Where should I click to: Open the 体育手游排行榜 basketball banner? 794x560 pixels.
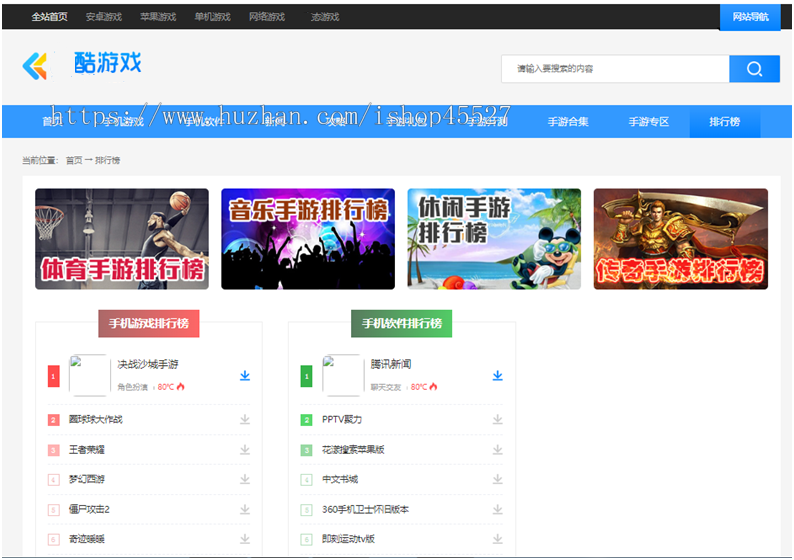(x=122, y=239)
